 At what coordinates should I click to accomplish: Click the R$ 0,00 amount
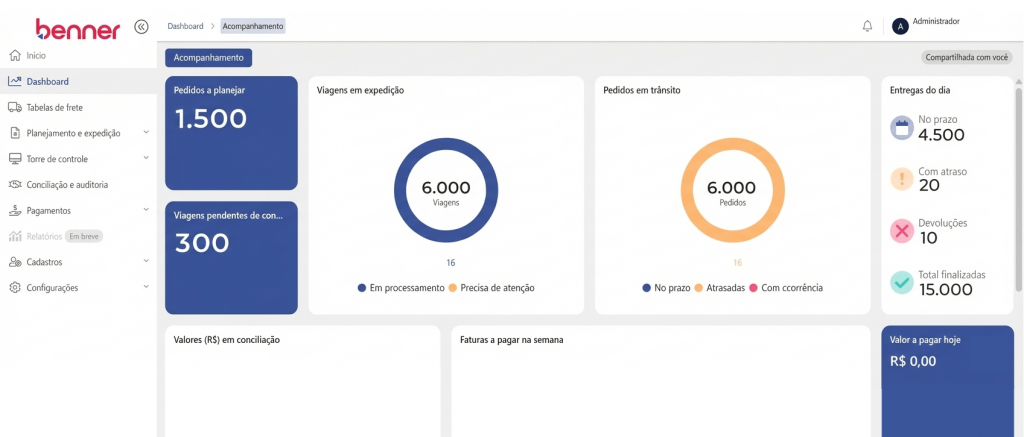pyautogui.click(x=913, y=361)
